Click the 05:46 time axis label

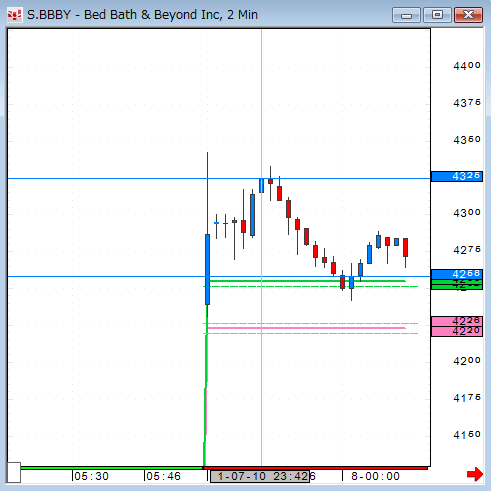tap(163, 476)
